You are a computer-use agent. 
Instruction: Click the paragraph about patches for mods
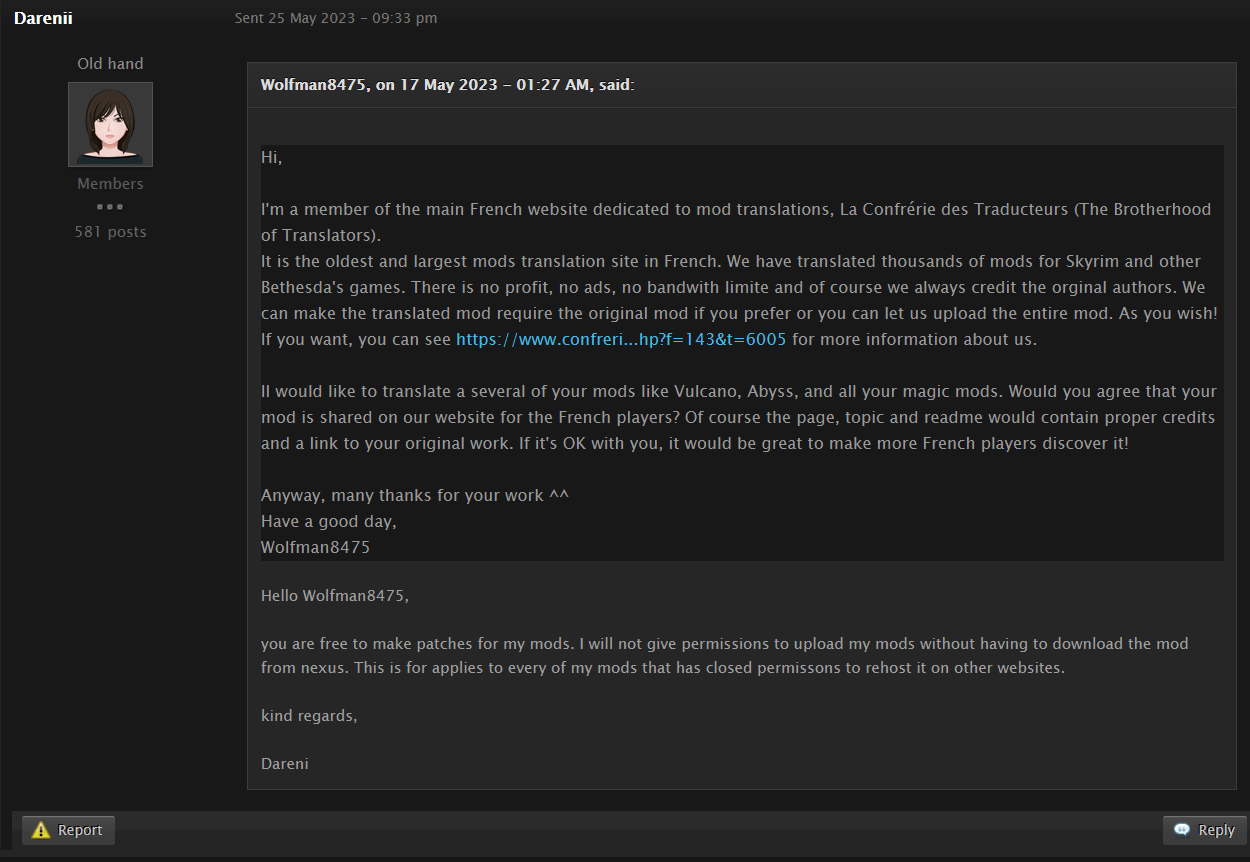point(725,655)
